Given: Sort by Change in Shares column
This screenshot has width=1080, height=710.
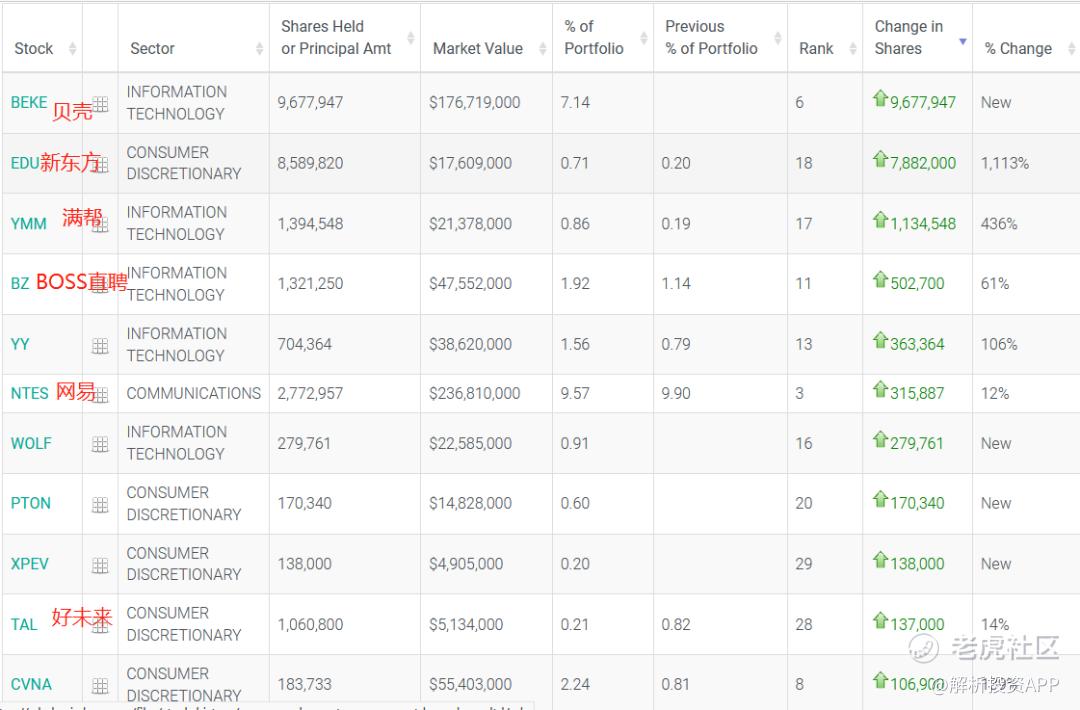Looking at the screenshot, I should pyautogui.click(x=908, y=37).
